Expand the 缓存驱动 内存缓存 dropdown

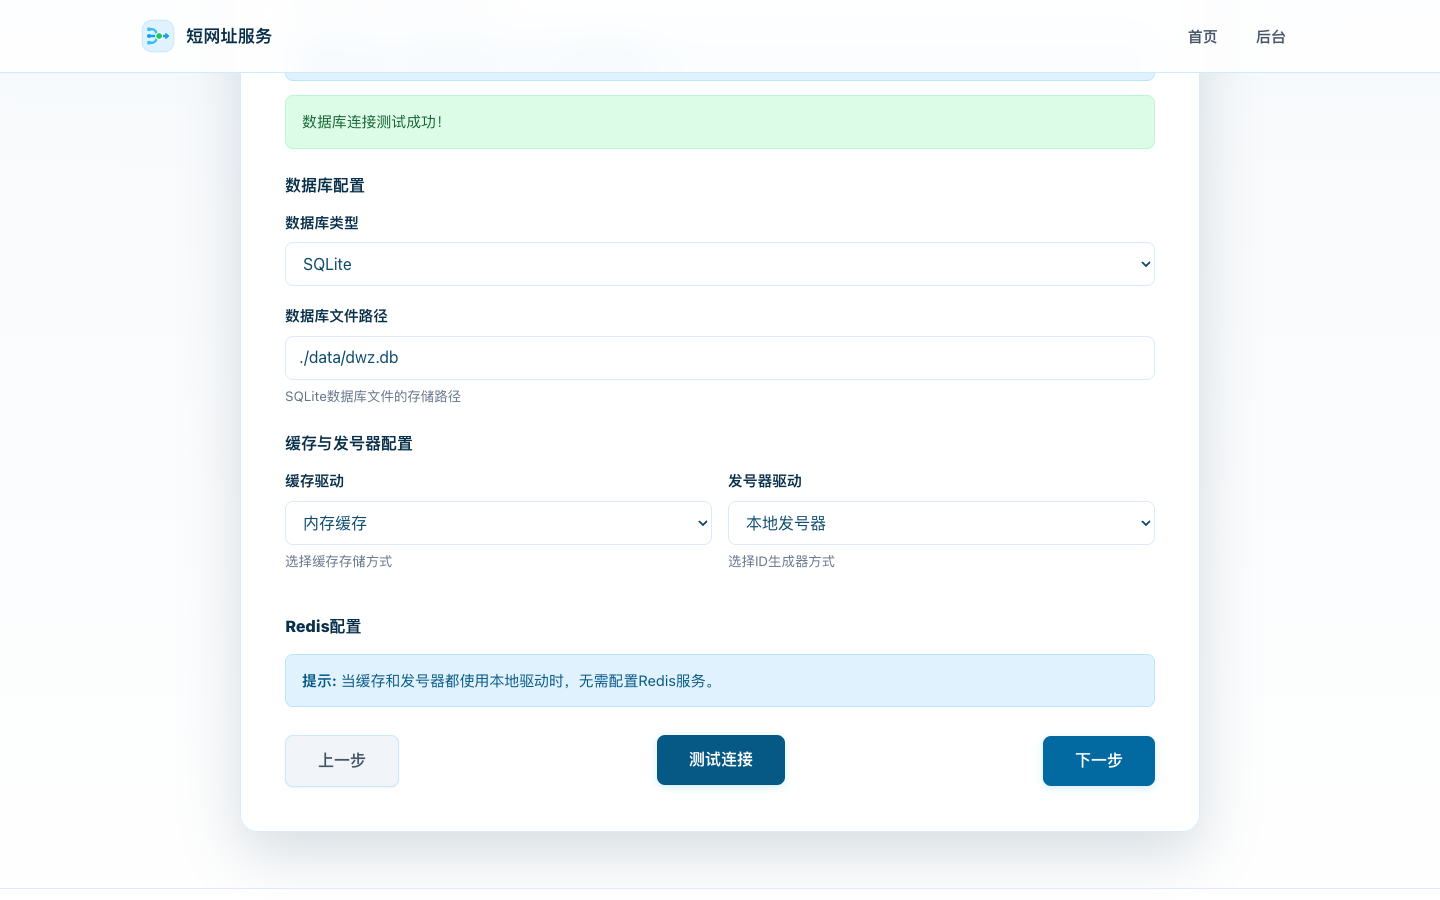pos(498,523)
